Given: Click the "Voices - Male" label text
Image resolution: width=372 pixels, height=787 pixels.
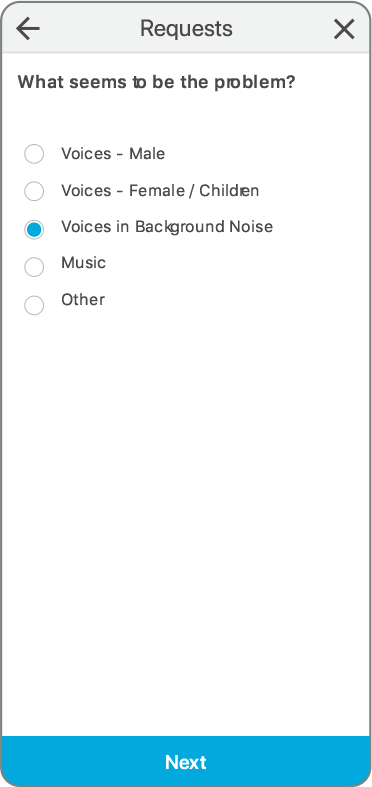Looking at the screenshot, I should [113, 153].
